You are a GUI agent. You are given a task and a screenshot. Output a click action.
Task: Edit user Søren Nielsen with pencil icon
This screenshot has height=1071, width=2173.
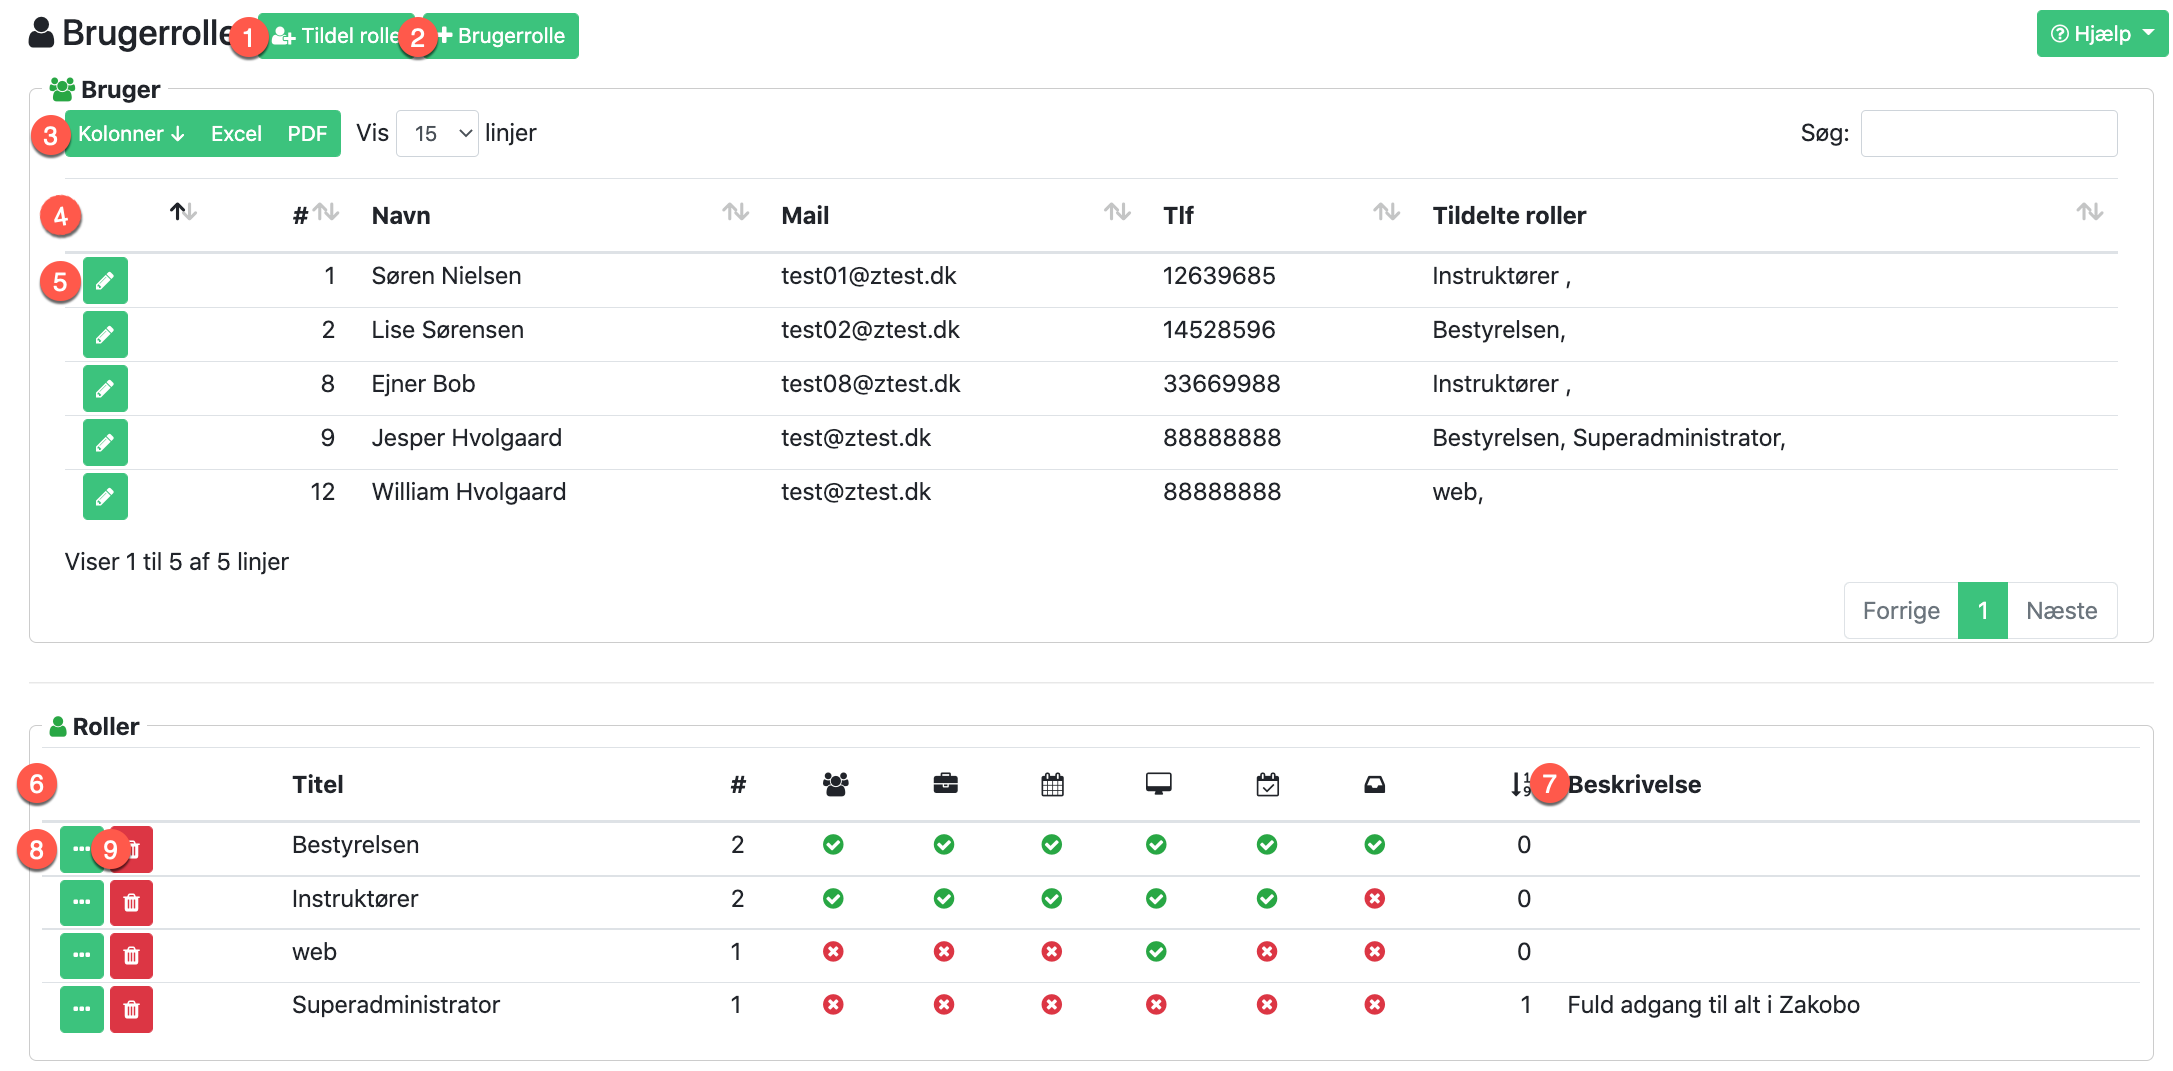[x=105, y=280]
